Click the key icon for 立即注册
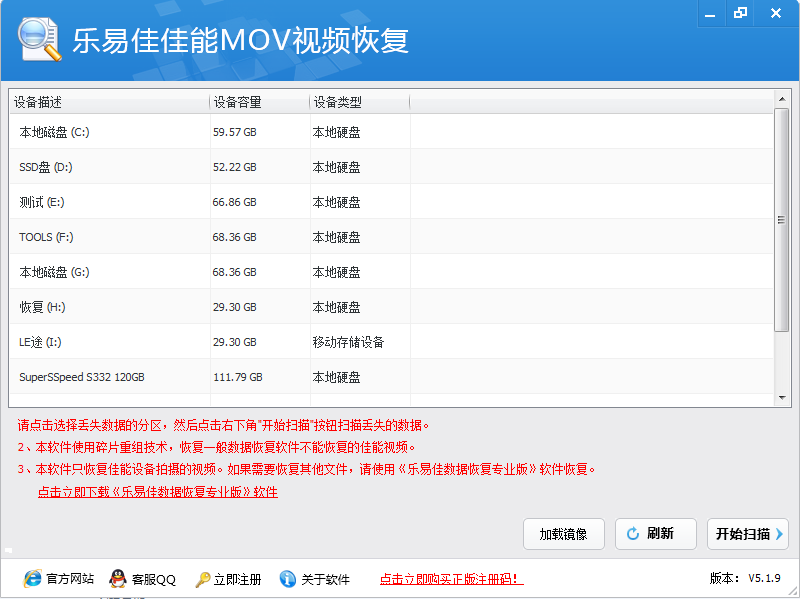The height and width of the screenshot is (599, 800). coord(203,579)
